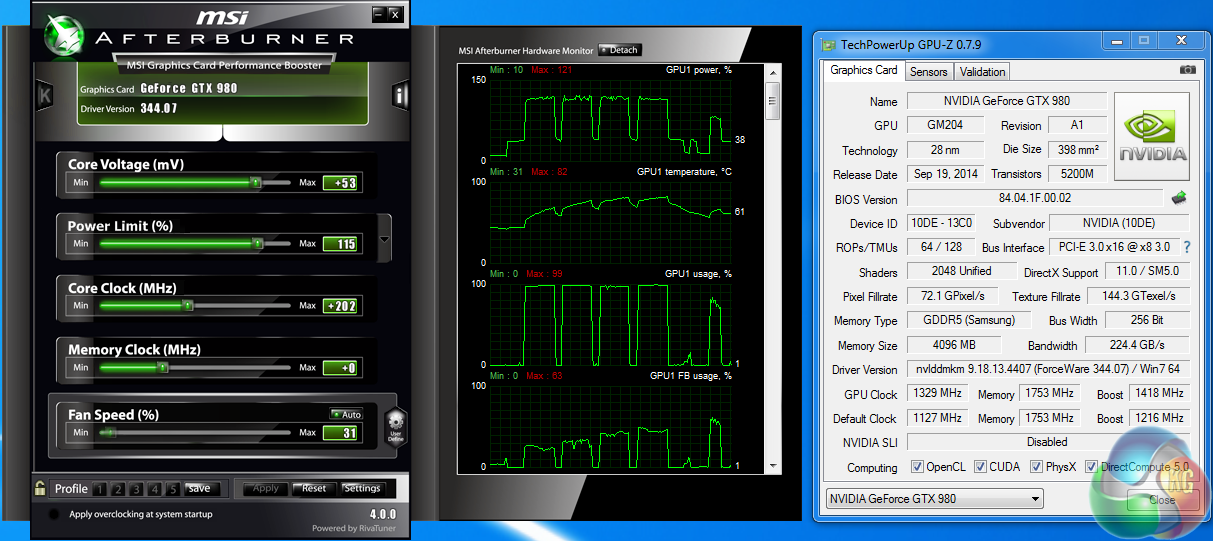Click the Power Limit value field 115
Viewport: 1213px width, 541px height.
pyautogui.click(x=340, y=243)
